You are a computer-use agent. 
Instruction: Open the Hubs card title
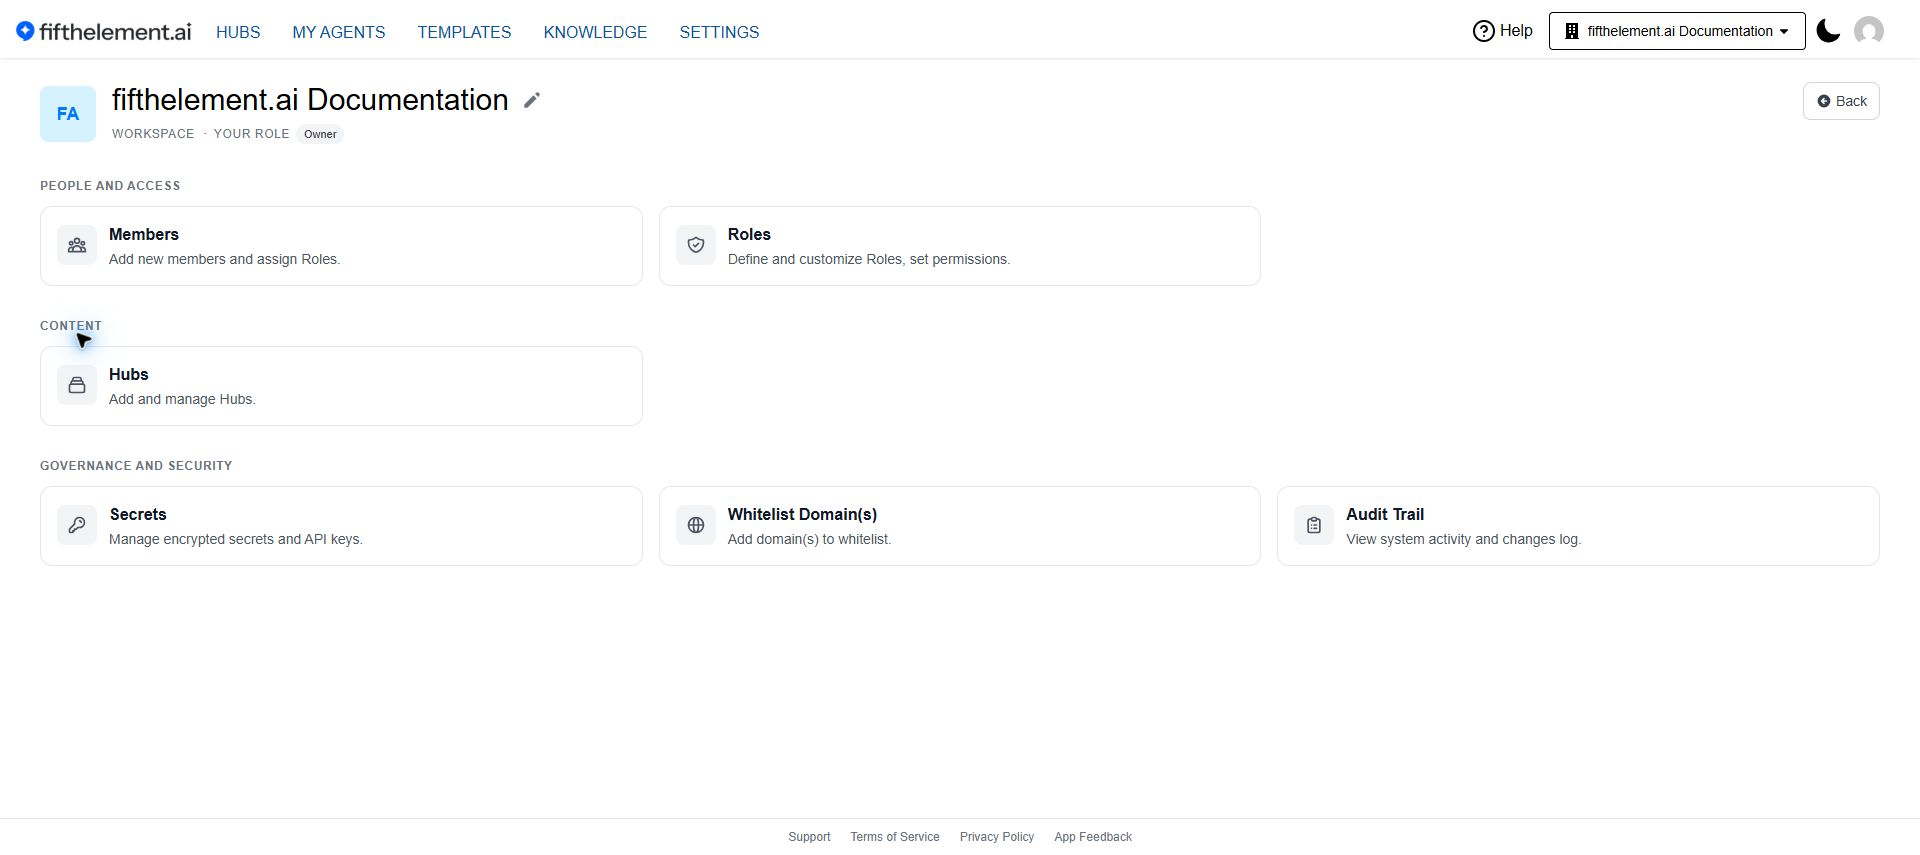129,374
